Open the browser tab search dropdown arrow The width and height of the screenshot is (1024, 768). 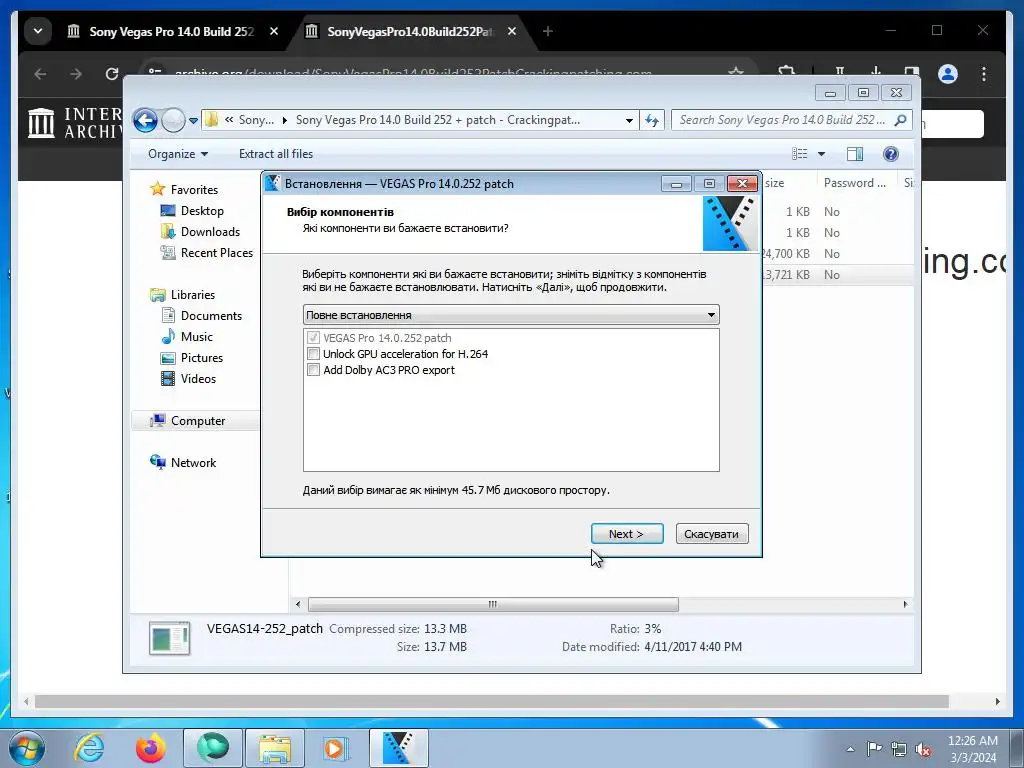(38, 31)
